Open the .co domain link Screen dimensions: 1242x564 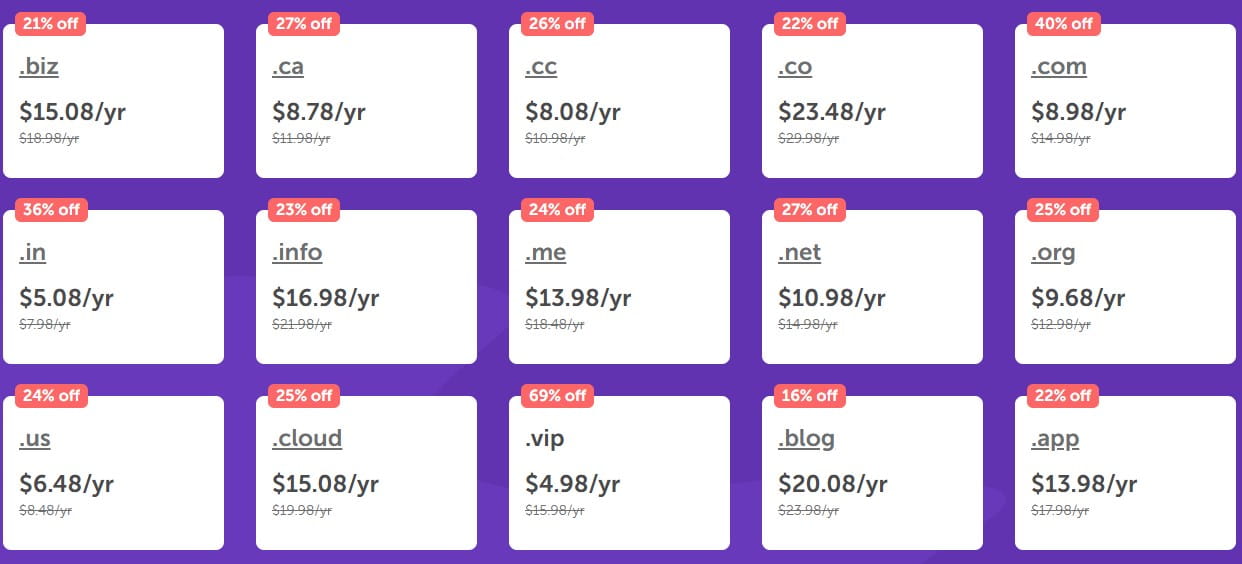pos(795,67)
